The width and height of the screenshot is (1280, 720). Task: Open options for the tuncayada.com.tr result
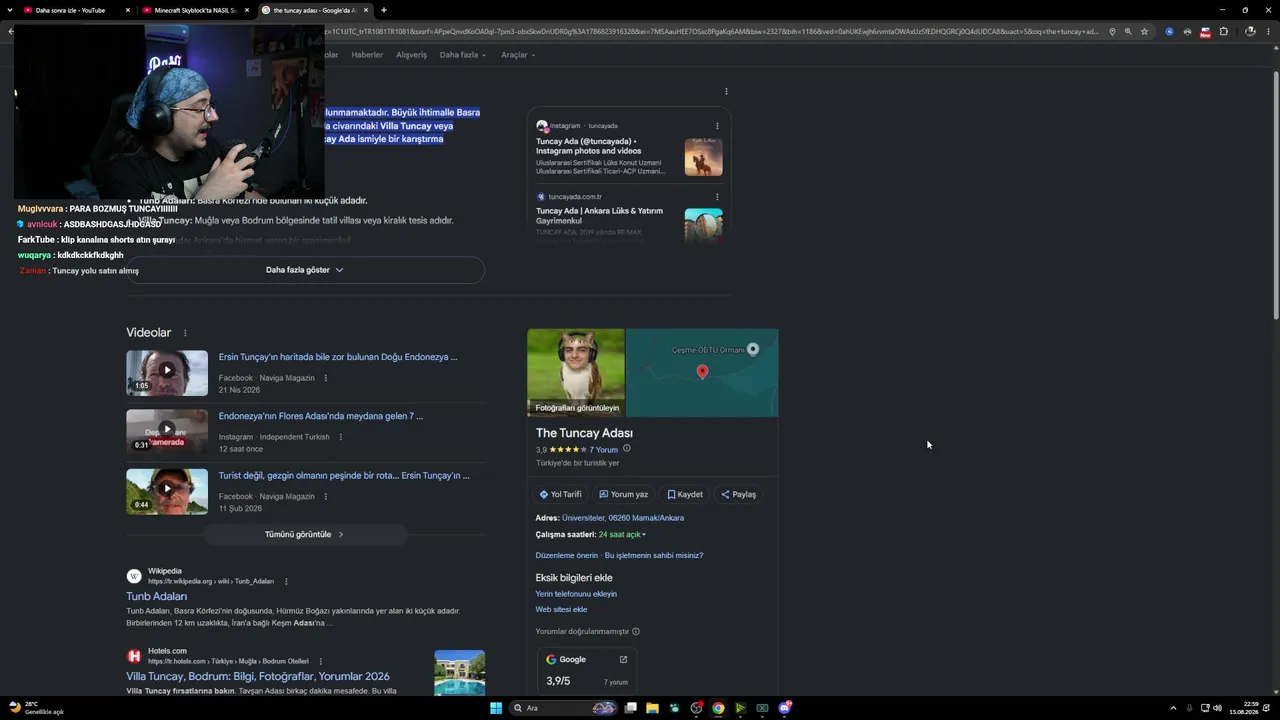[717, 197]
